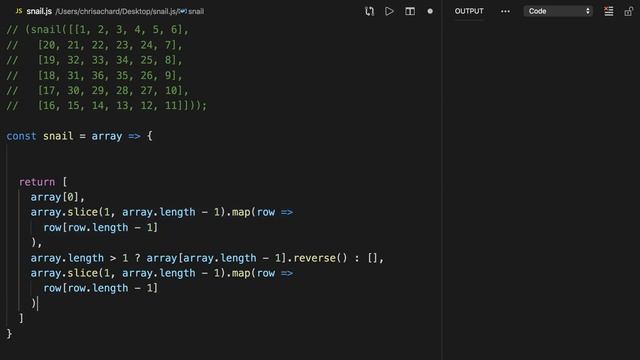Image resolution: width=640 pixels, height=360 pixels.
Task: Click the snail symbol breadcrumb
Action: [x=192, y=11]
